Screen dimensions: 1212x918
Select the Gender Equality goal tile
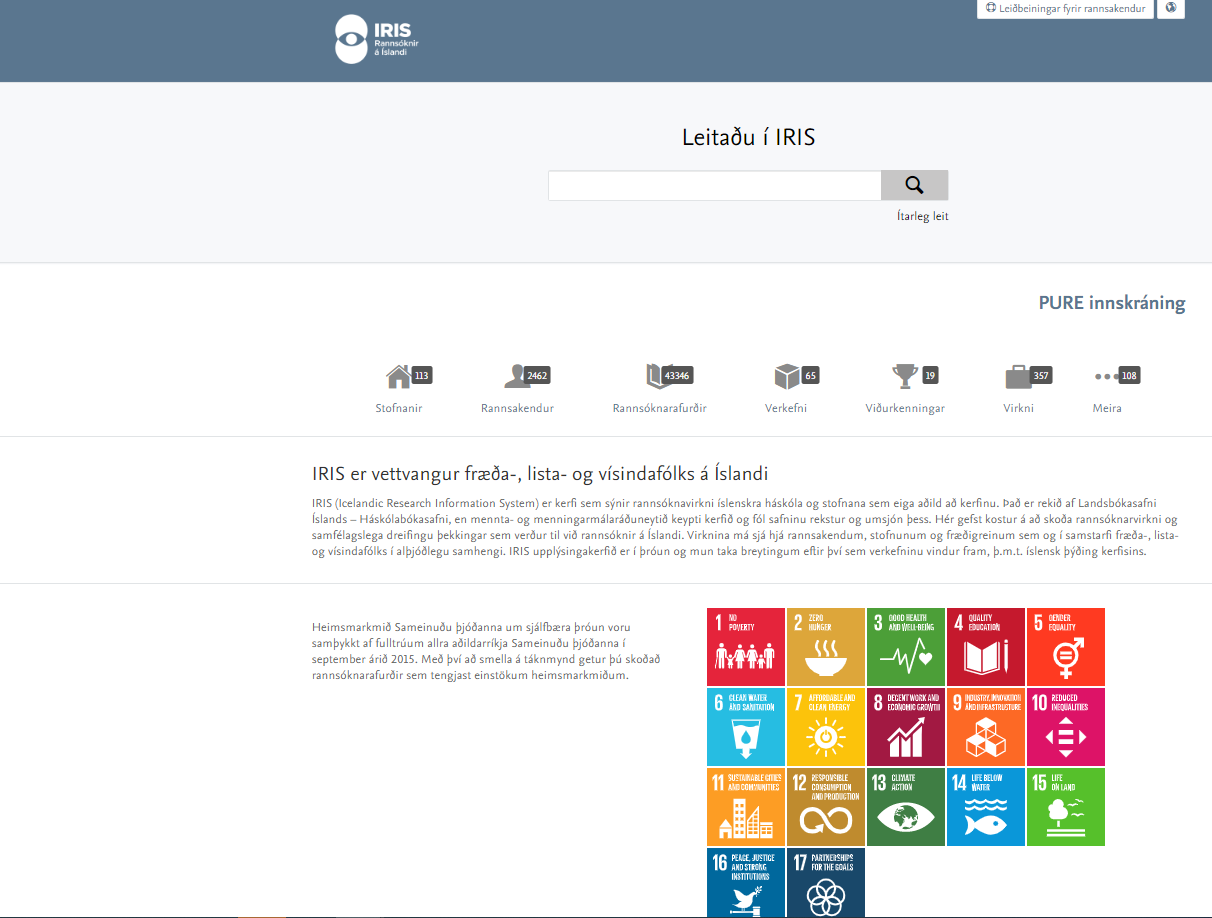coord(1066,647)
